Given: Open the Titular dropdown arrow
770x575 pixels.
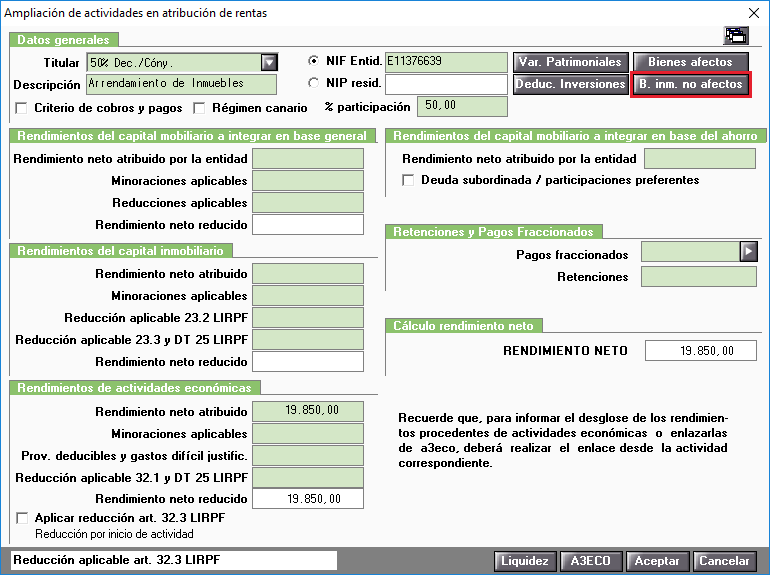Looking at the screenshot, I should click(x=269, y=62).
